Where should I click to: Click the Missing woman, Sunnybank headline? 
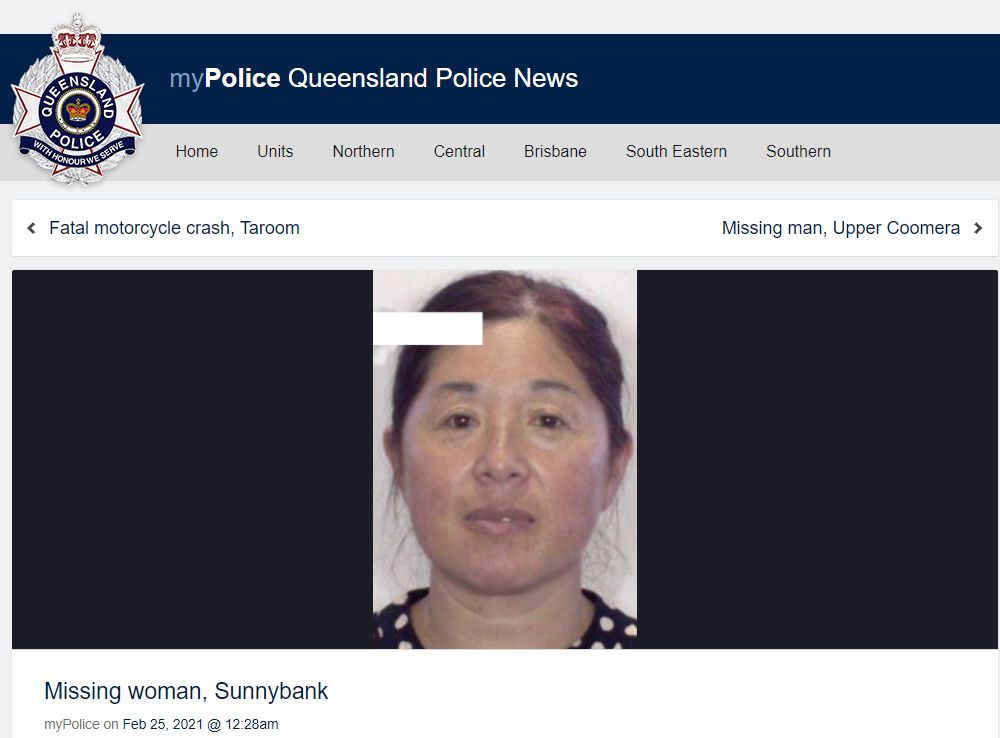186,691
